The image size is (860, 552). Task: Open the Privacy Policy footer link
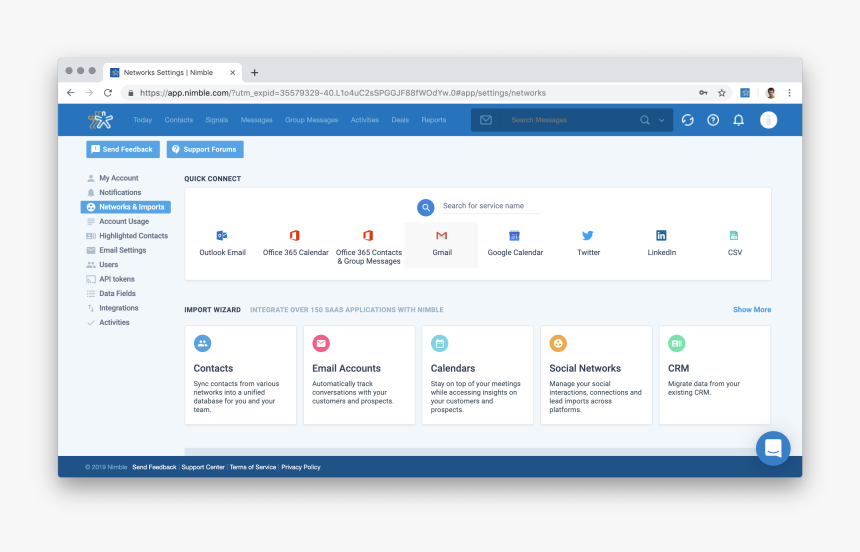(301, 467)
